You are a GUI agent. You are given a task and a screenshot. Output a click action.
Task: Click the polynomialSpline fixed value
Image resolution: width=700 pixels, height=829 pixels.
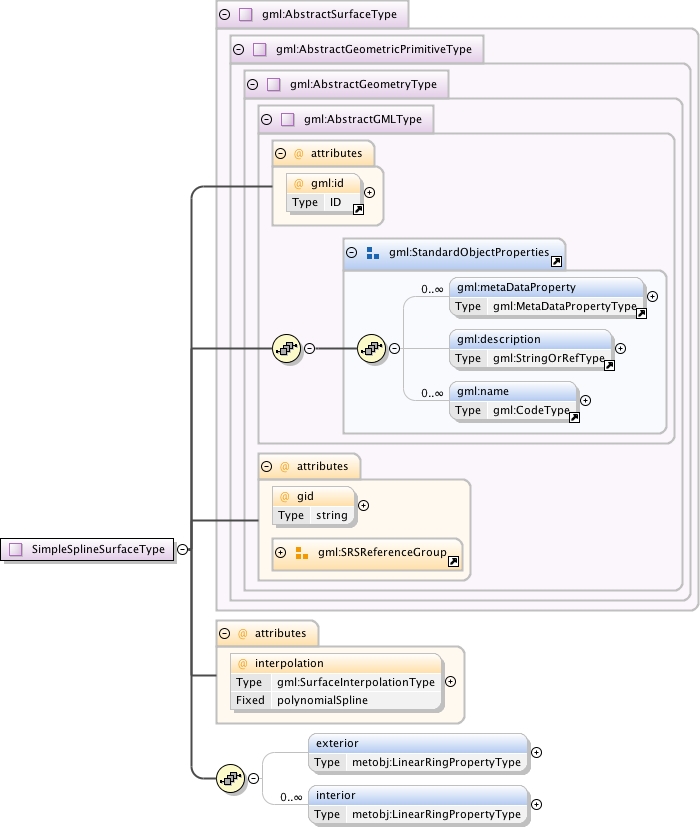(x=322, y=700)
